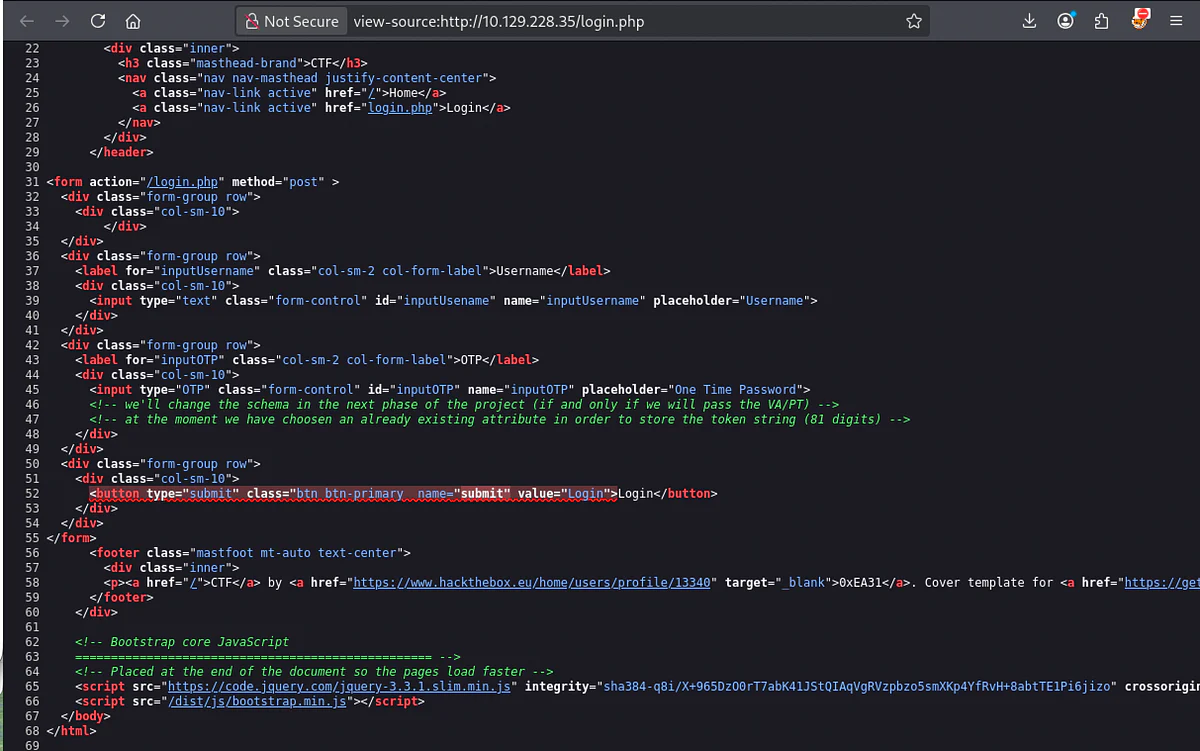Image resolution: width=1200 pixels, height=751 pixels.
Task: Click the red extension badge icon
Action: click(x=1141, y=19)
